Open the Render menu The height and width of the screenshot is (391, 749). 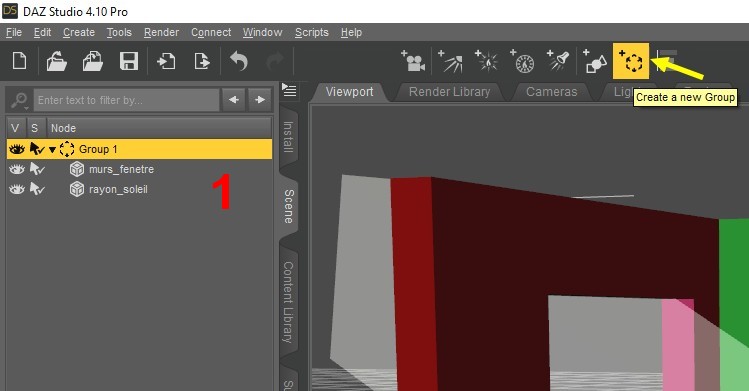coord(161,32)
